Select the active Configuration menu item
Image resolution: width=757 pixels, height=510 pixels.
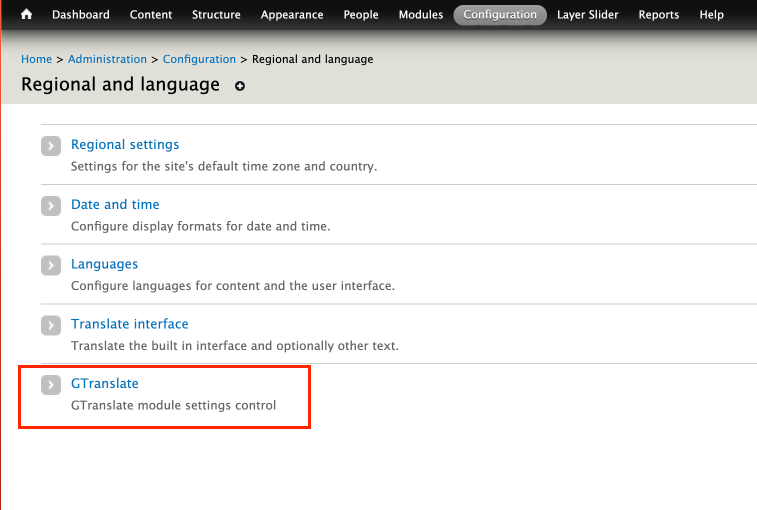500,15
